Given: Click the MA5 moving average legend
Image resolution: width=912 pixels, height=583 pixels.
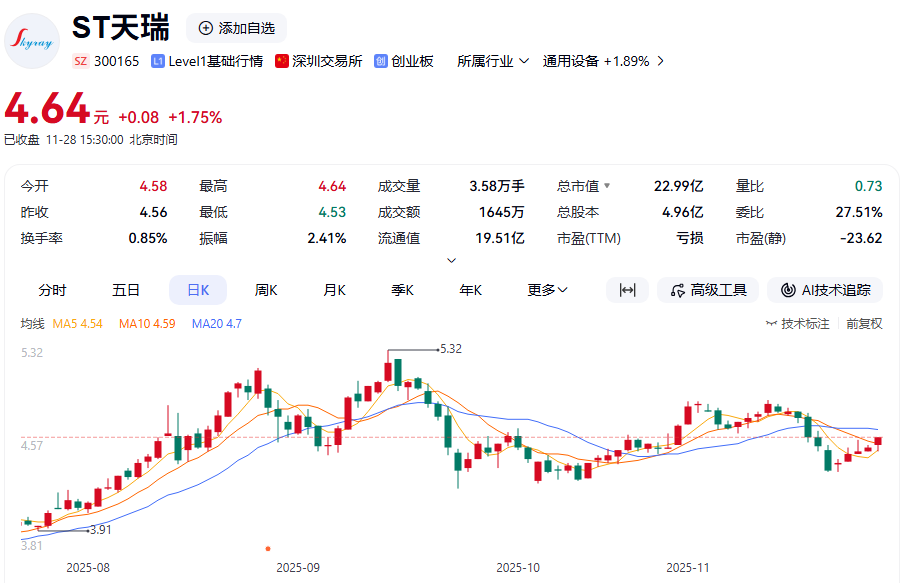Looking at the screenshot, I should (x=78, y=323).
